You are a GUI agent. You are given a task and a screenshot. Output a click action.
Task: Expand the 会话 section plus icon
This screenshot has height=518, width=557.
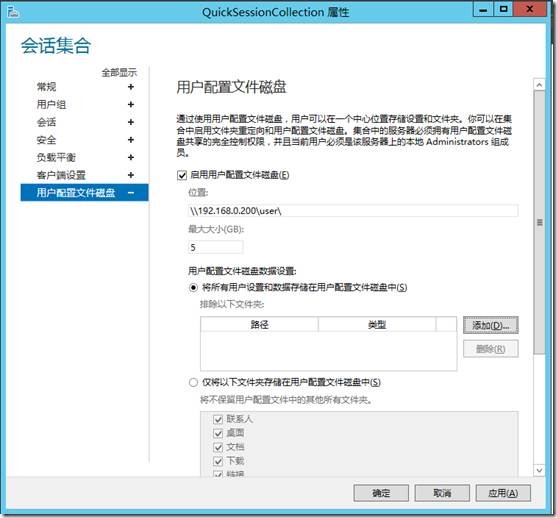[x=131, y=122]
